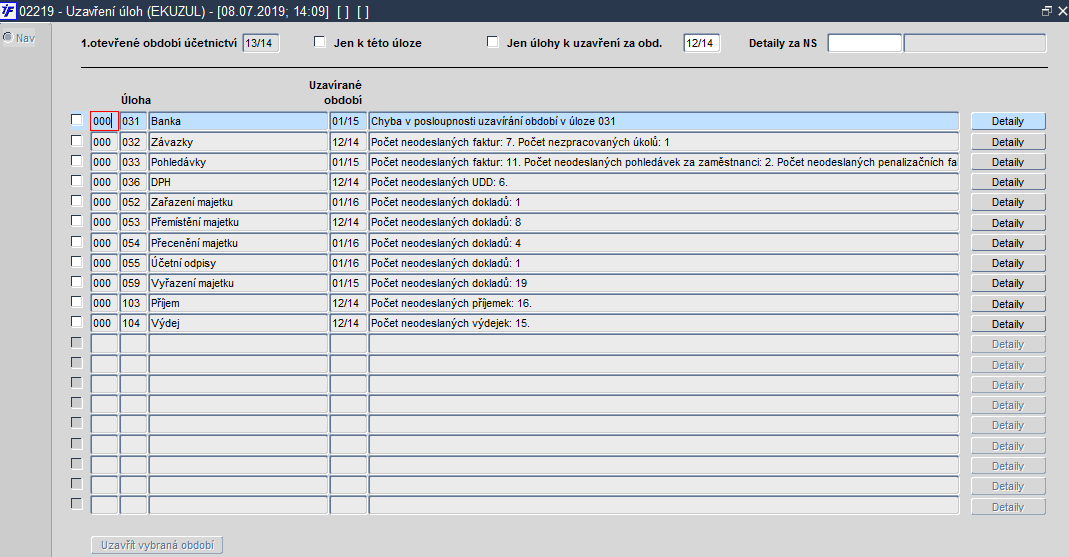Image resolution: width=1069 pixels, height=557 pixels.
Task: Click the task code 031 cell
Action: (x=133, y=121)
